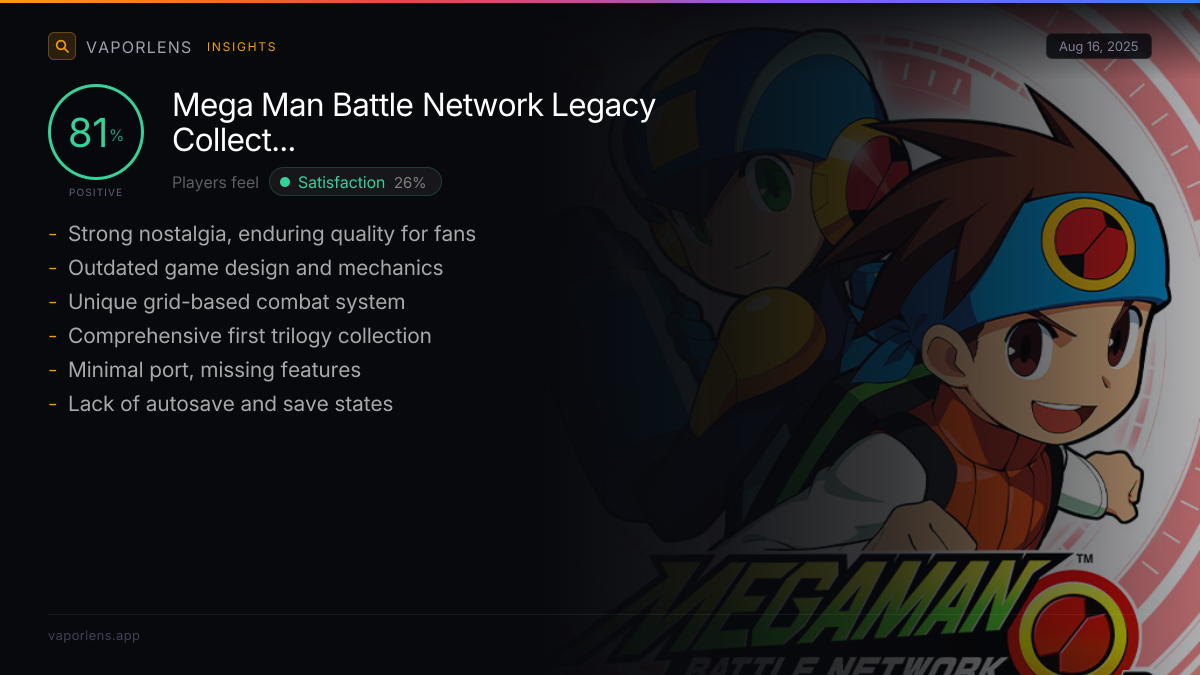
Task: Open the VAPORLENS brand name
Action: [139, 47]
